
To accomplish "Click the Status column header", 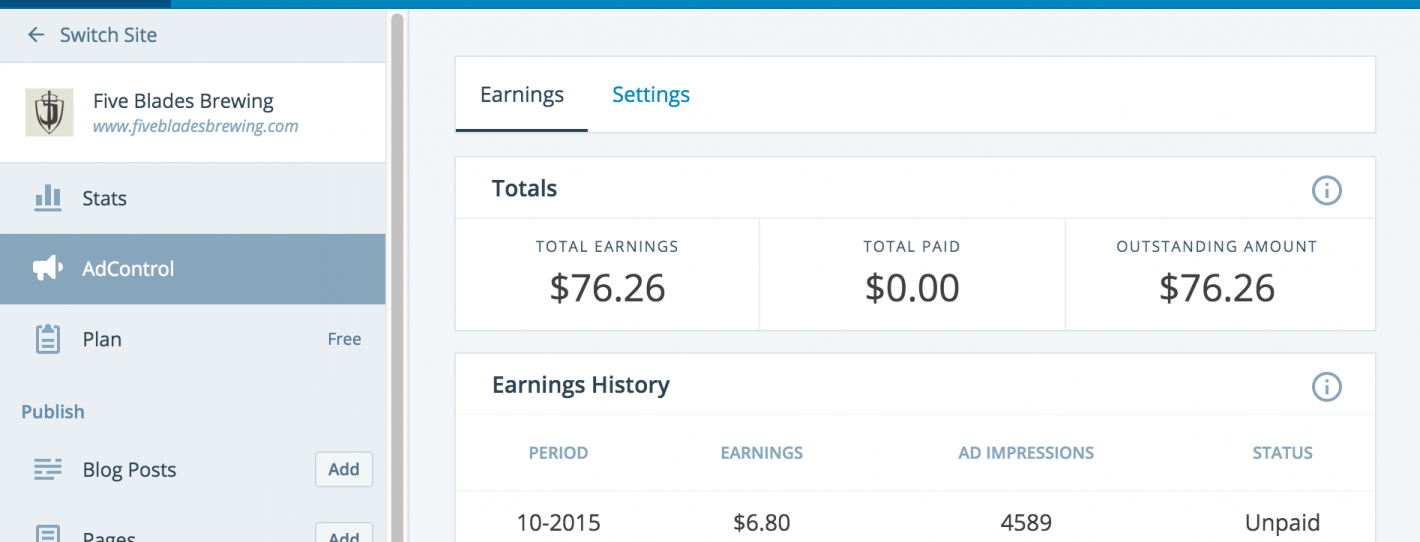I will coord(1282,453).
